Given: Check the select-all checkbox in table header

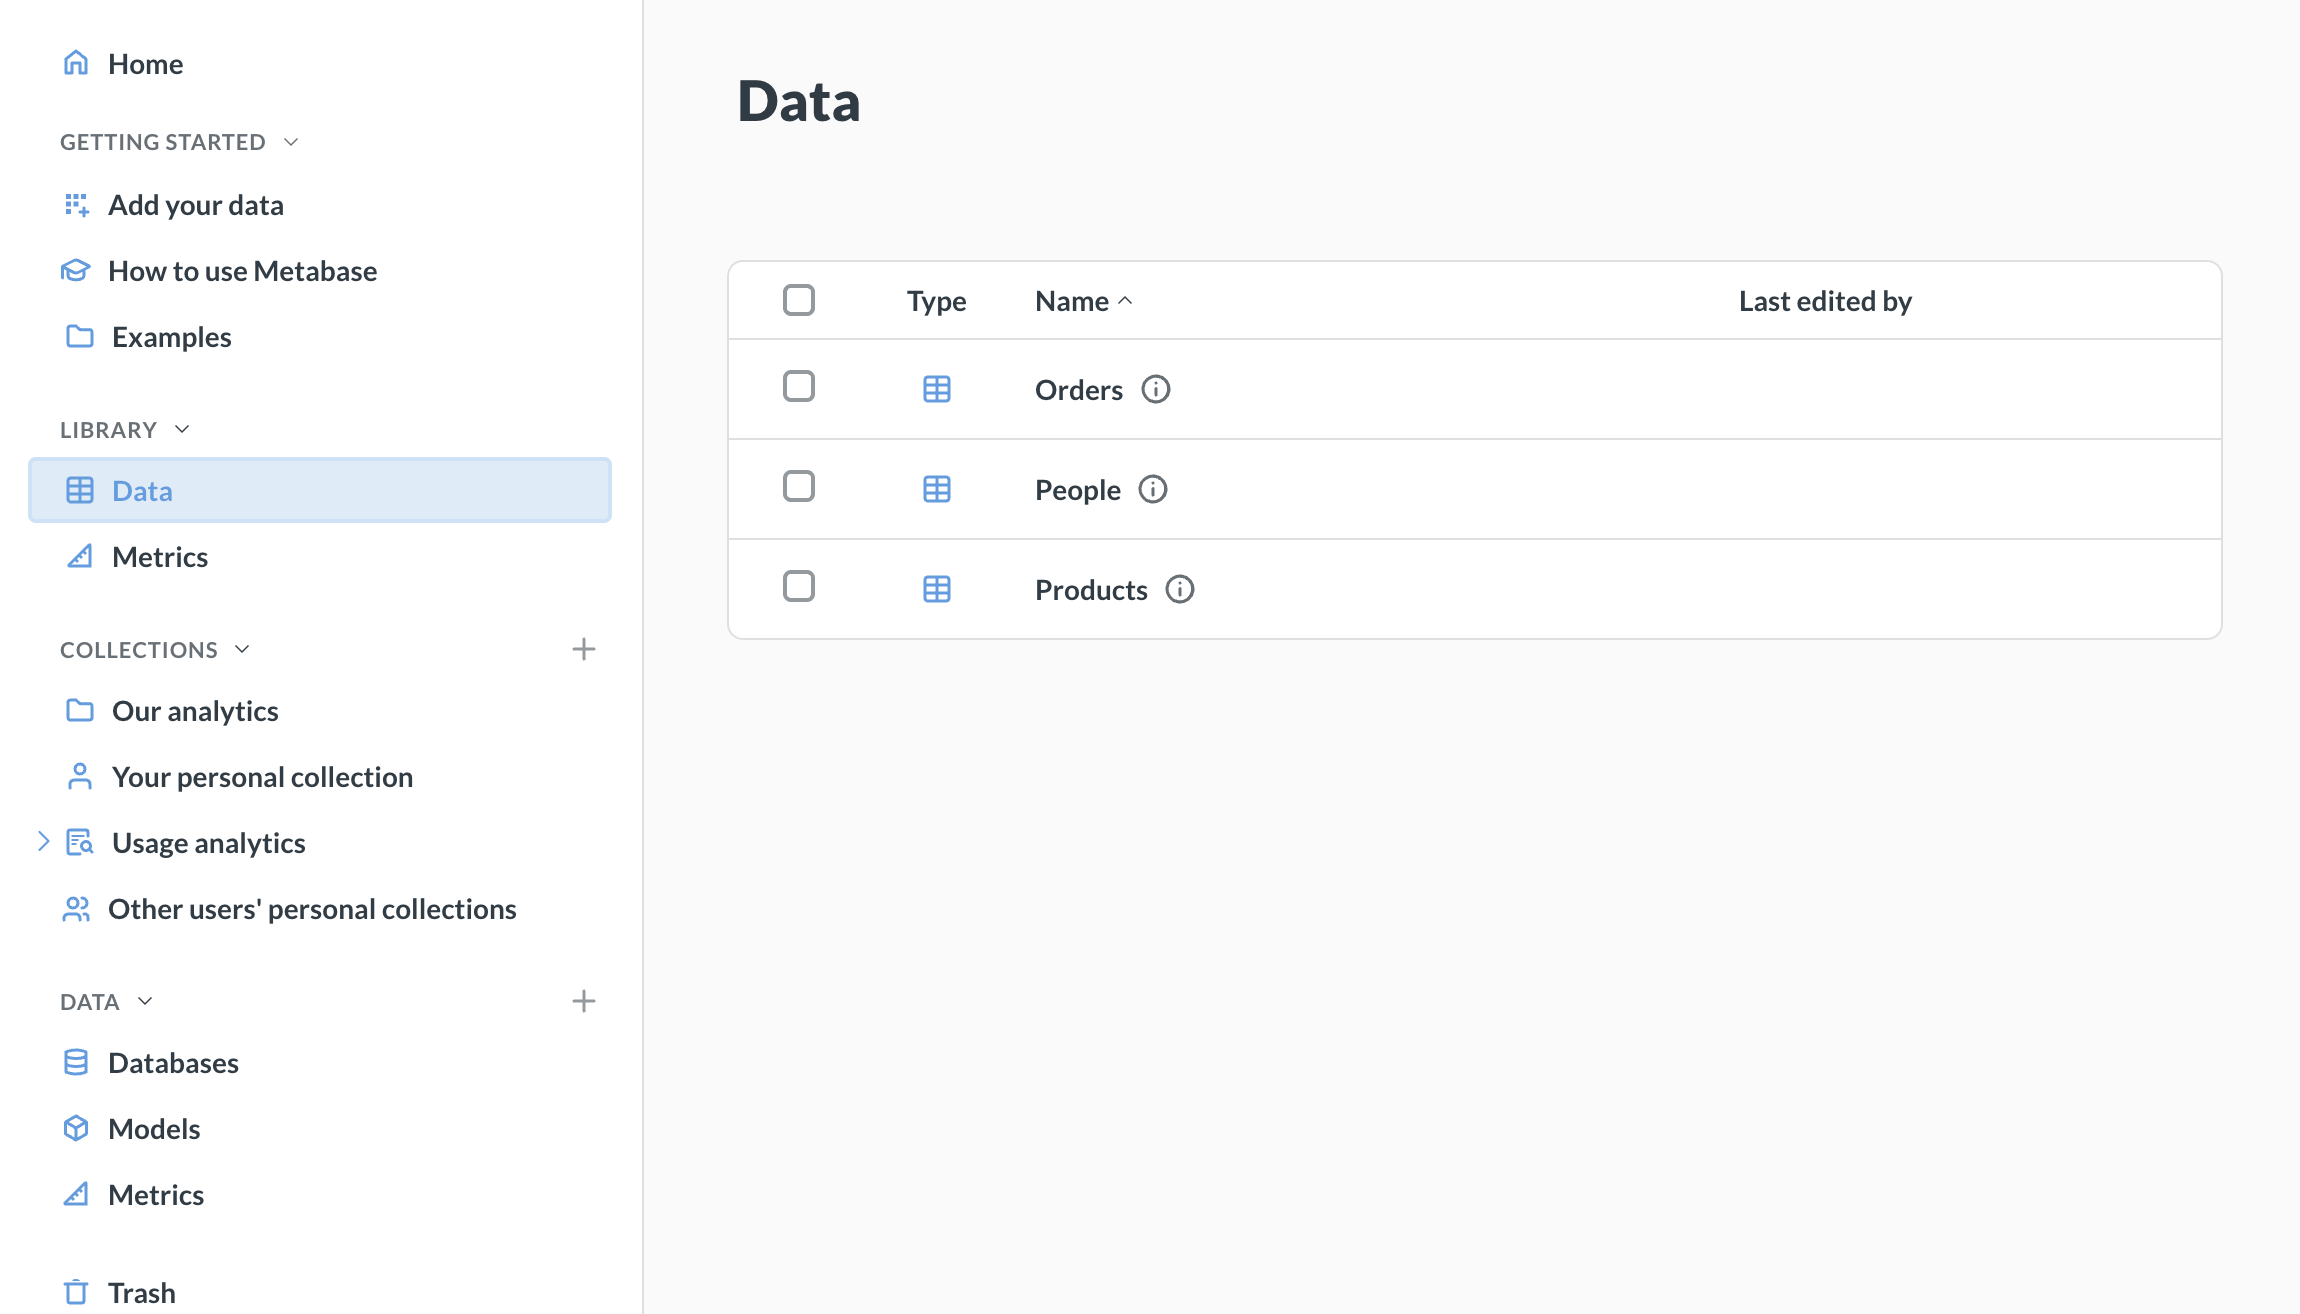Looking at the screenshot, I should pos(798,300).
